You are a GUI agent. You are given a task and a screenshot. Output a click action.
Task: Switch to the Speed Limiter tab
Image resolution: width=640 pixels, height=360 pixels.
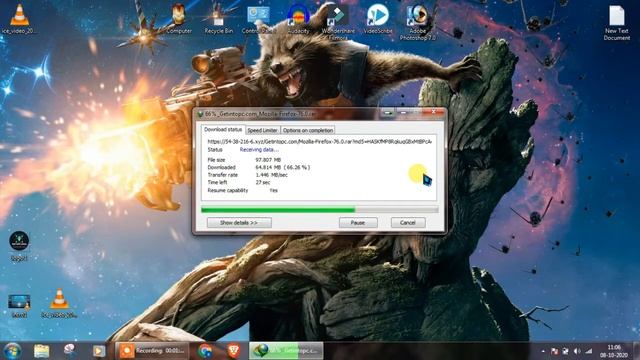click(x=262, y=130)
